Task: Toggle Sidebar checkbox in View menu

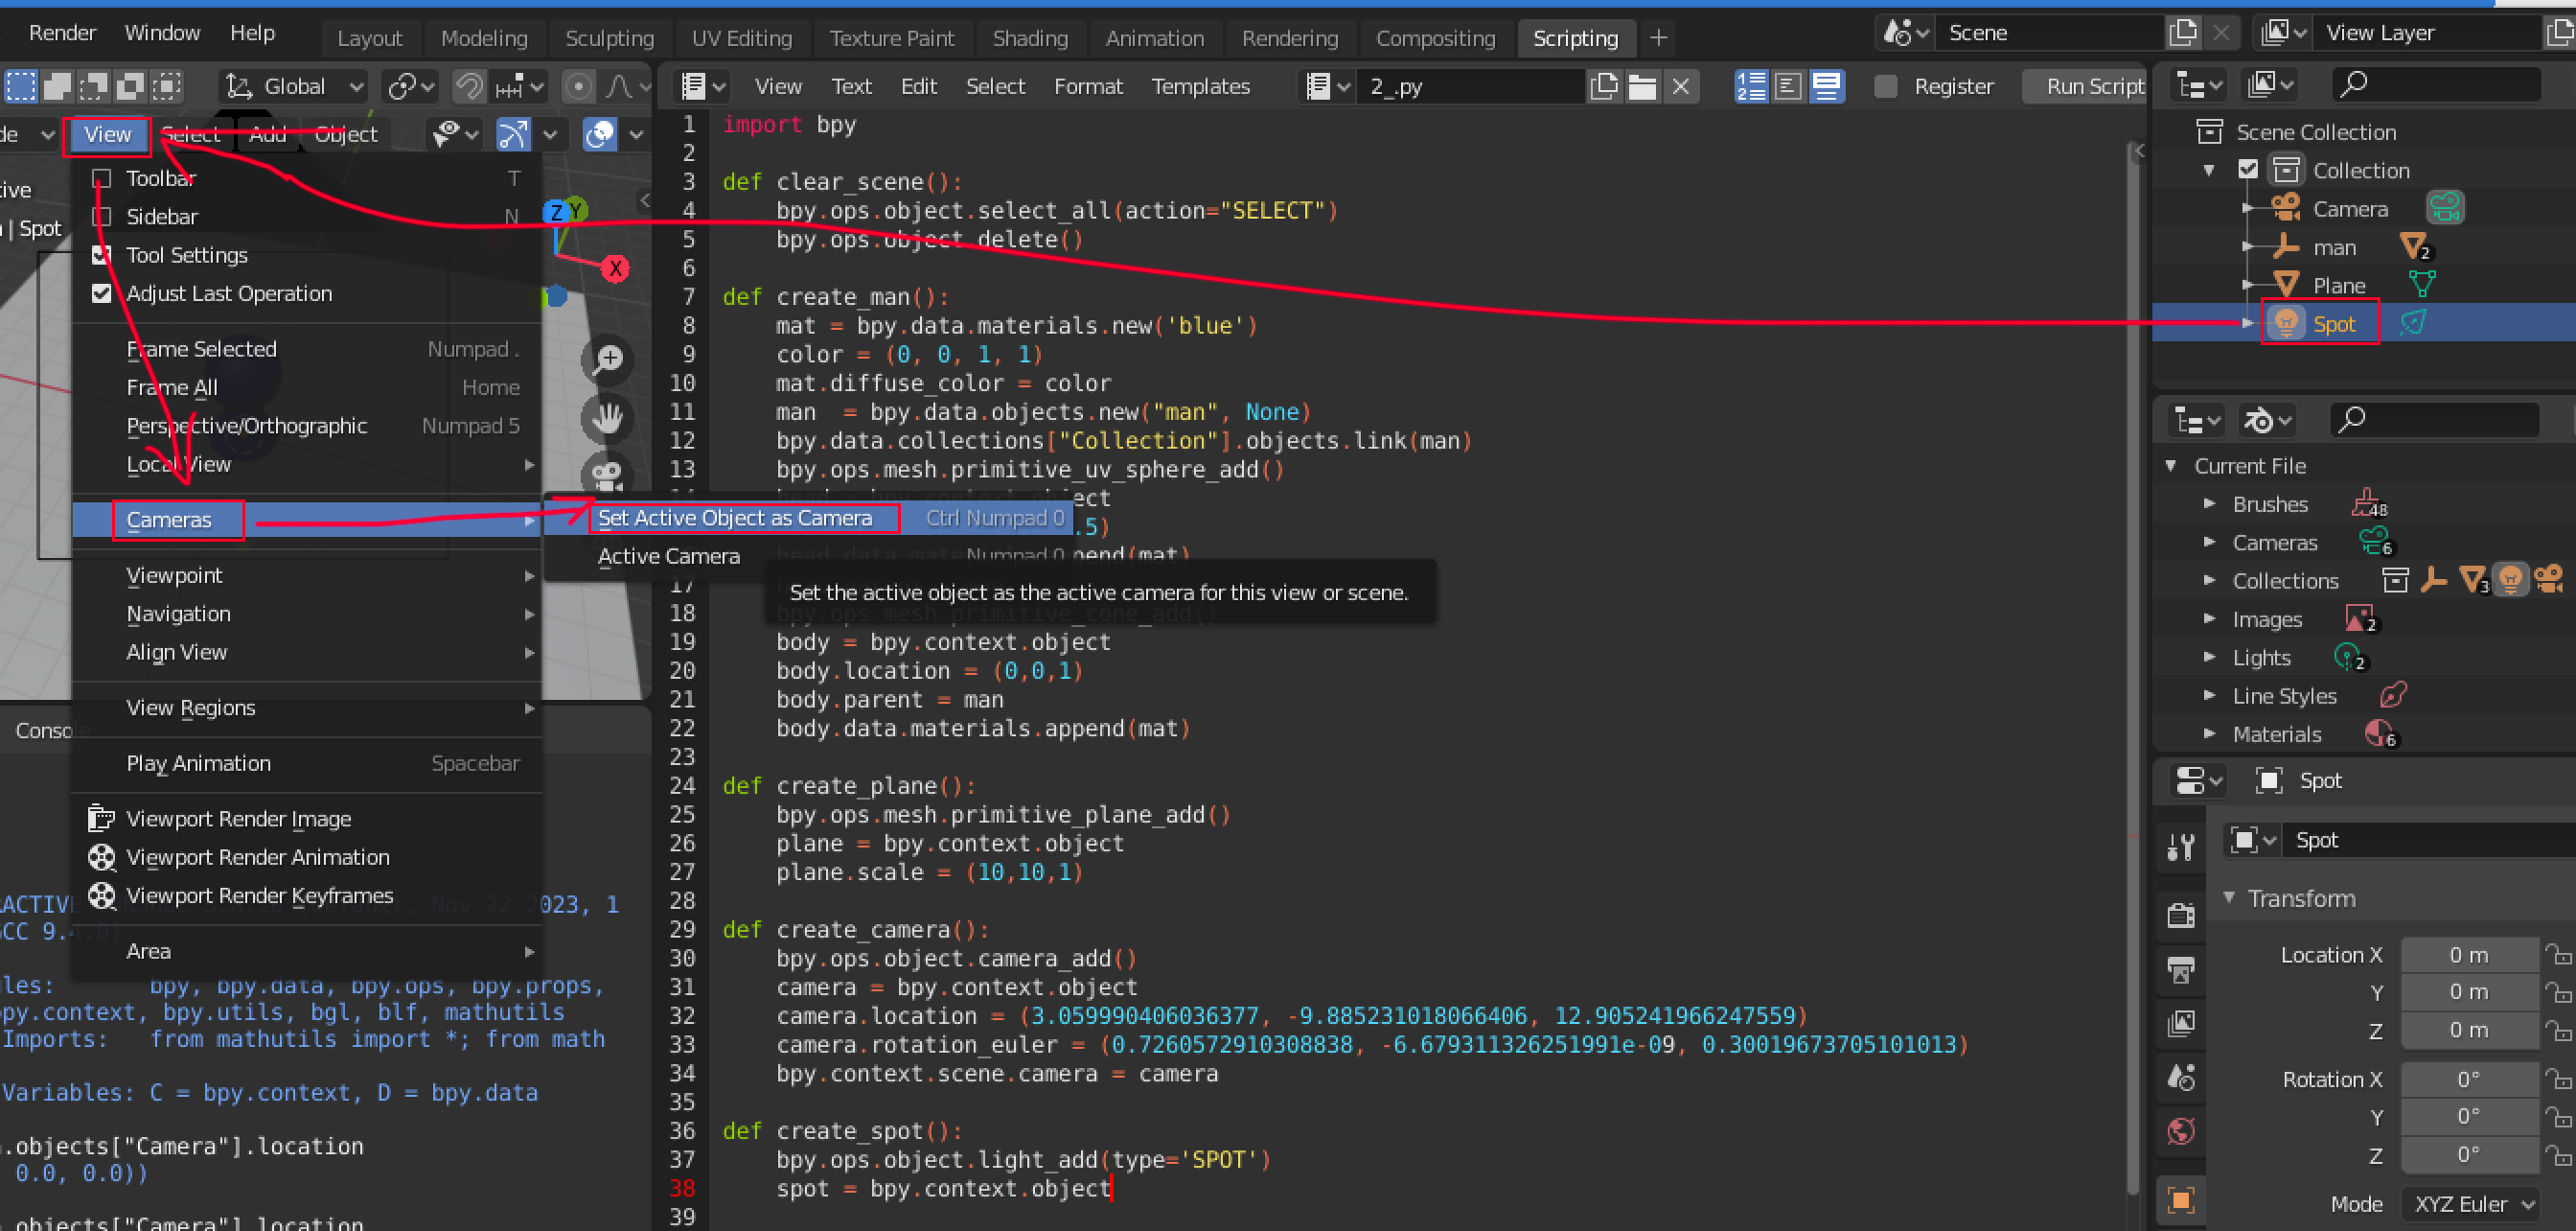Action: (101, 217)
